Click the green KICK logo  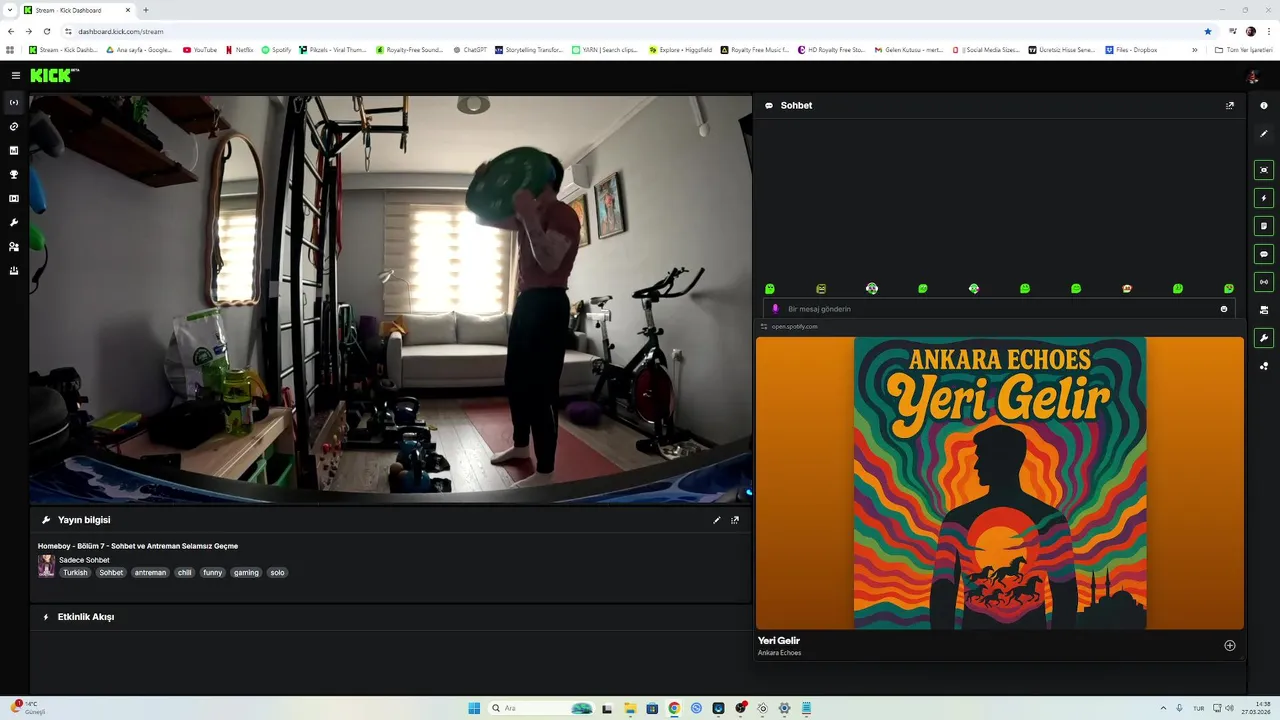point(54,75)
